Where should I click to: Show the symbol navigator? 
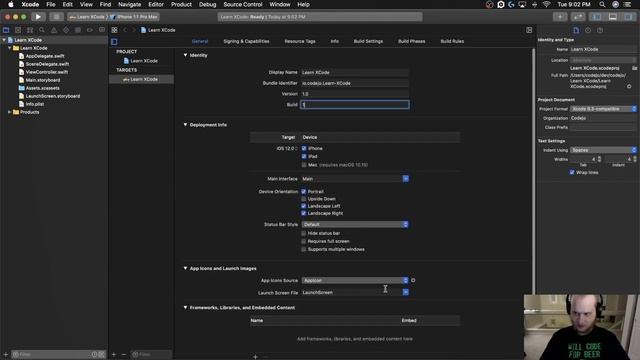[x=30, y=30]
